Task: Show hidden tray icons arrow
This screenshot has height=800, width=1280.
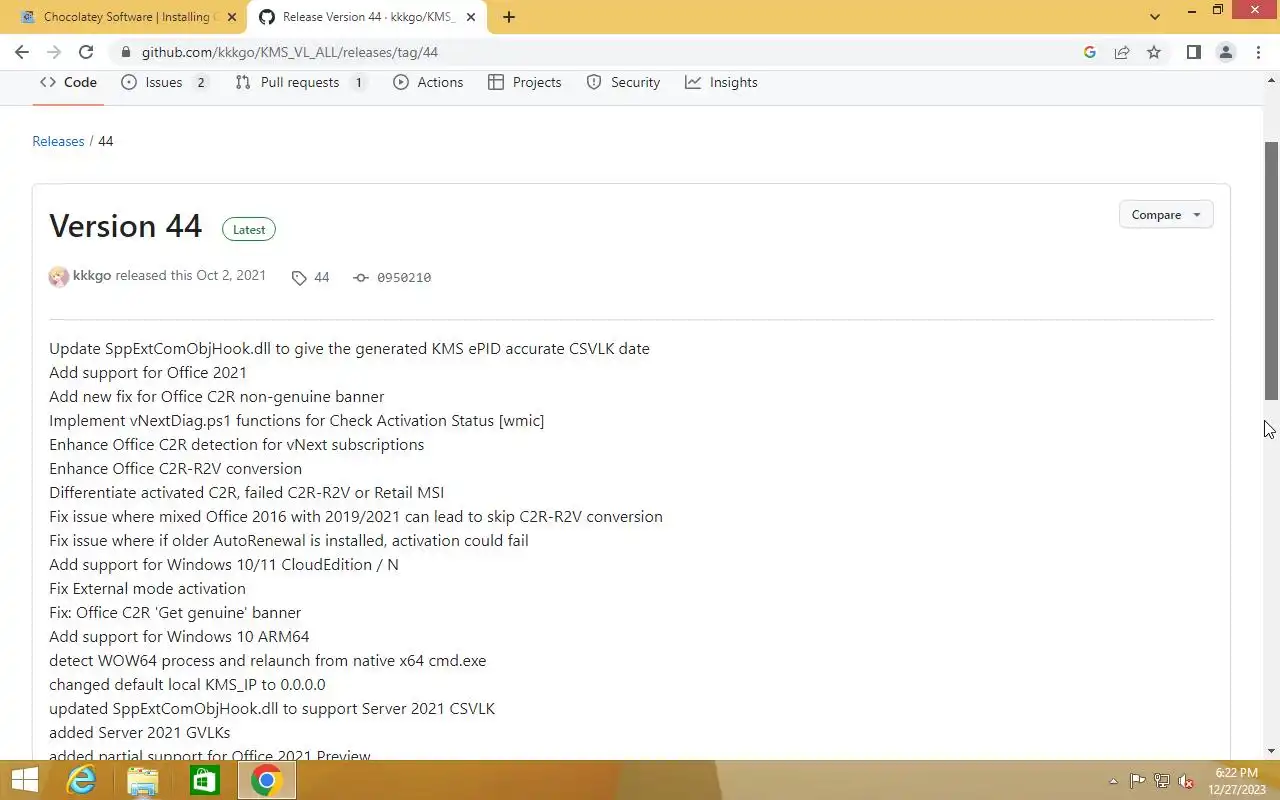Action: [1113, 781]
